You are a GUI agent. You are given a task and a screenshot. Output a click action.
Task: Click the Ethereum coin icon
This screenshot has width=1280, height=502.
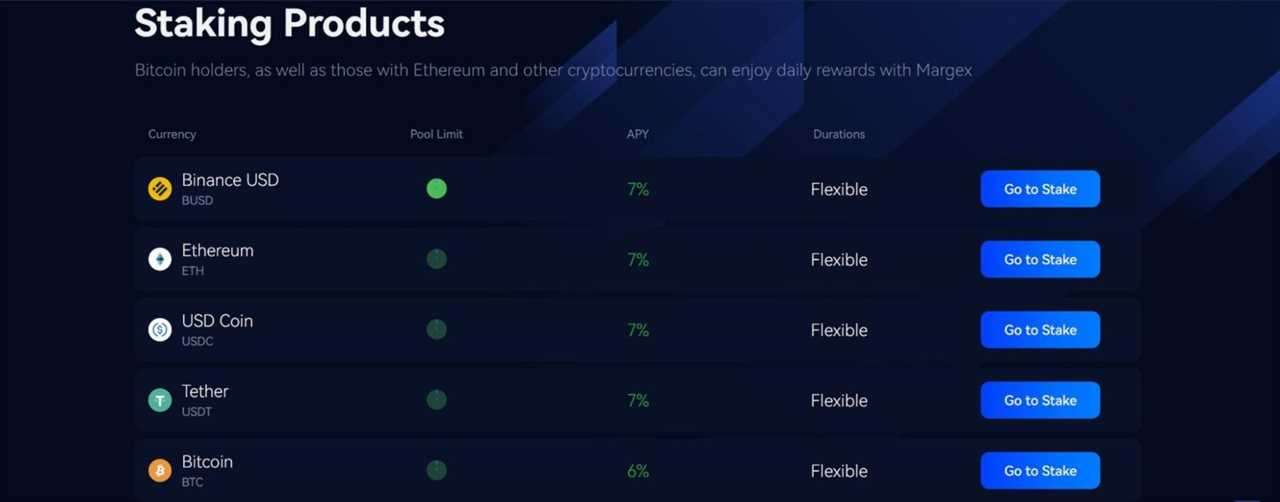(x=160, y=260)
